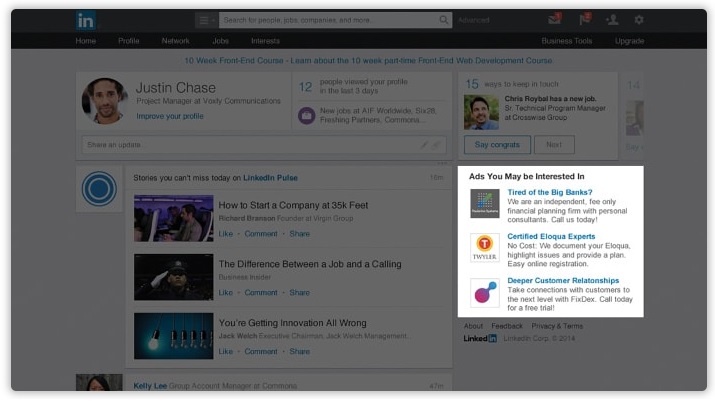This screenshot has height=405, width=715.
Task: Open the notifications flag icon
Action: point(585,19)
